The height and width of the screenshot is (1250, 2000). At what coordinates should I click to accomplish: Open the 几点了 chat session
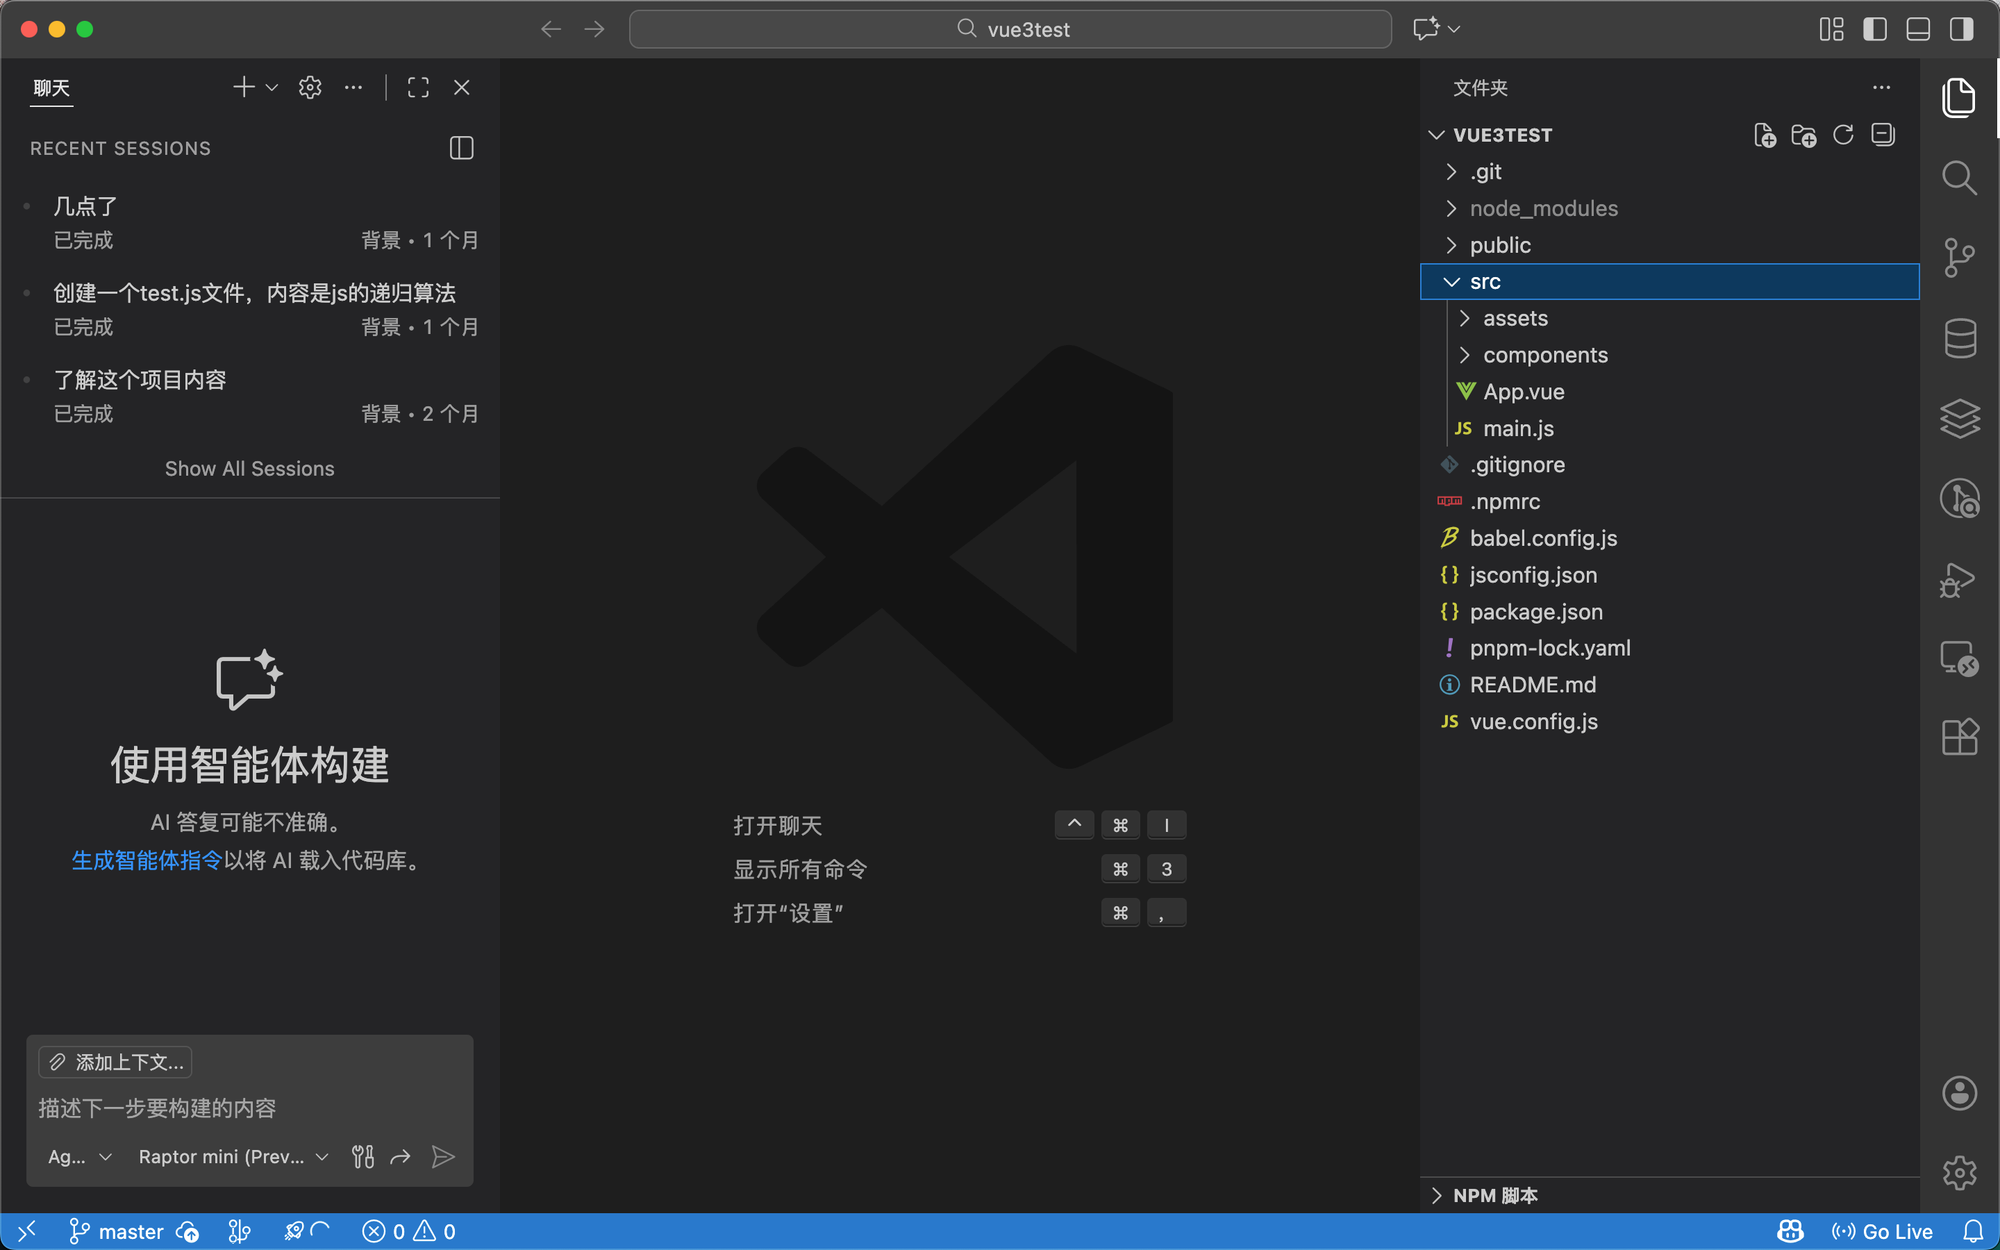click(86, 206)
